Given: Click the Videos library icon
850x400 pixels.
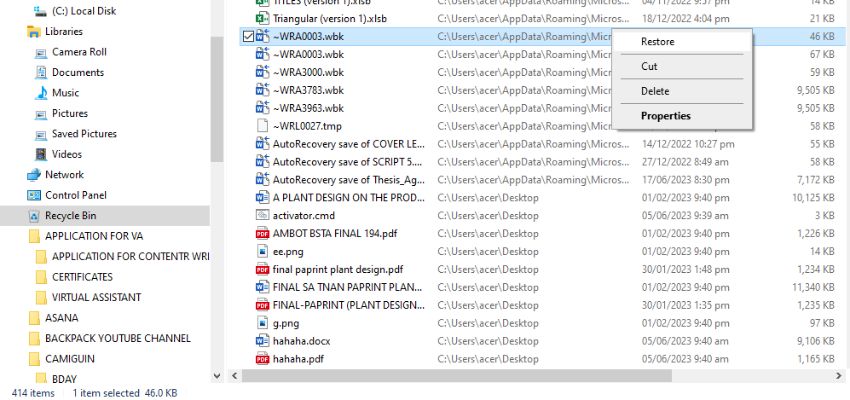Looking at the screenshot, I should pyautogui.click(x=41, y=154).
